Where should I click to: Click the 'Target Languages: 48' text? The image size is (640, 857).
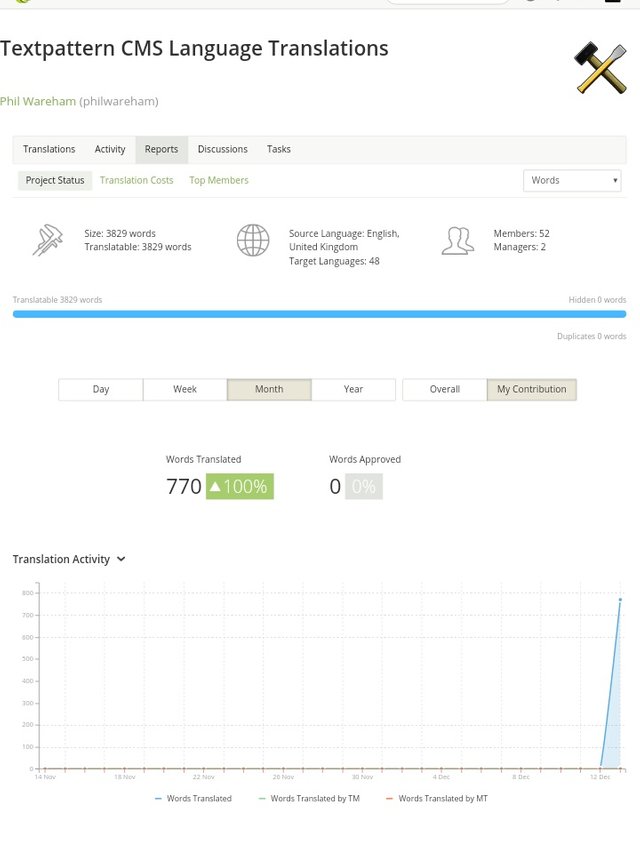[x=334, y=261]
